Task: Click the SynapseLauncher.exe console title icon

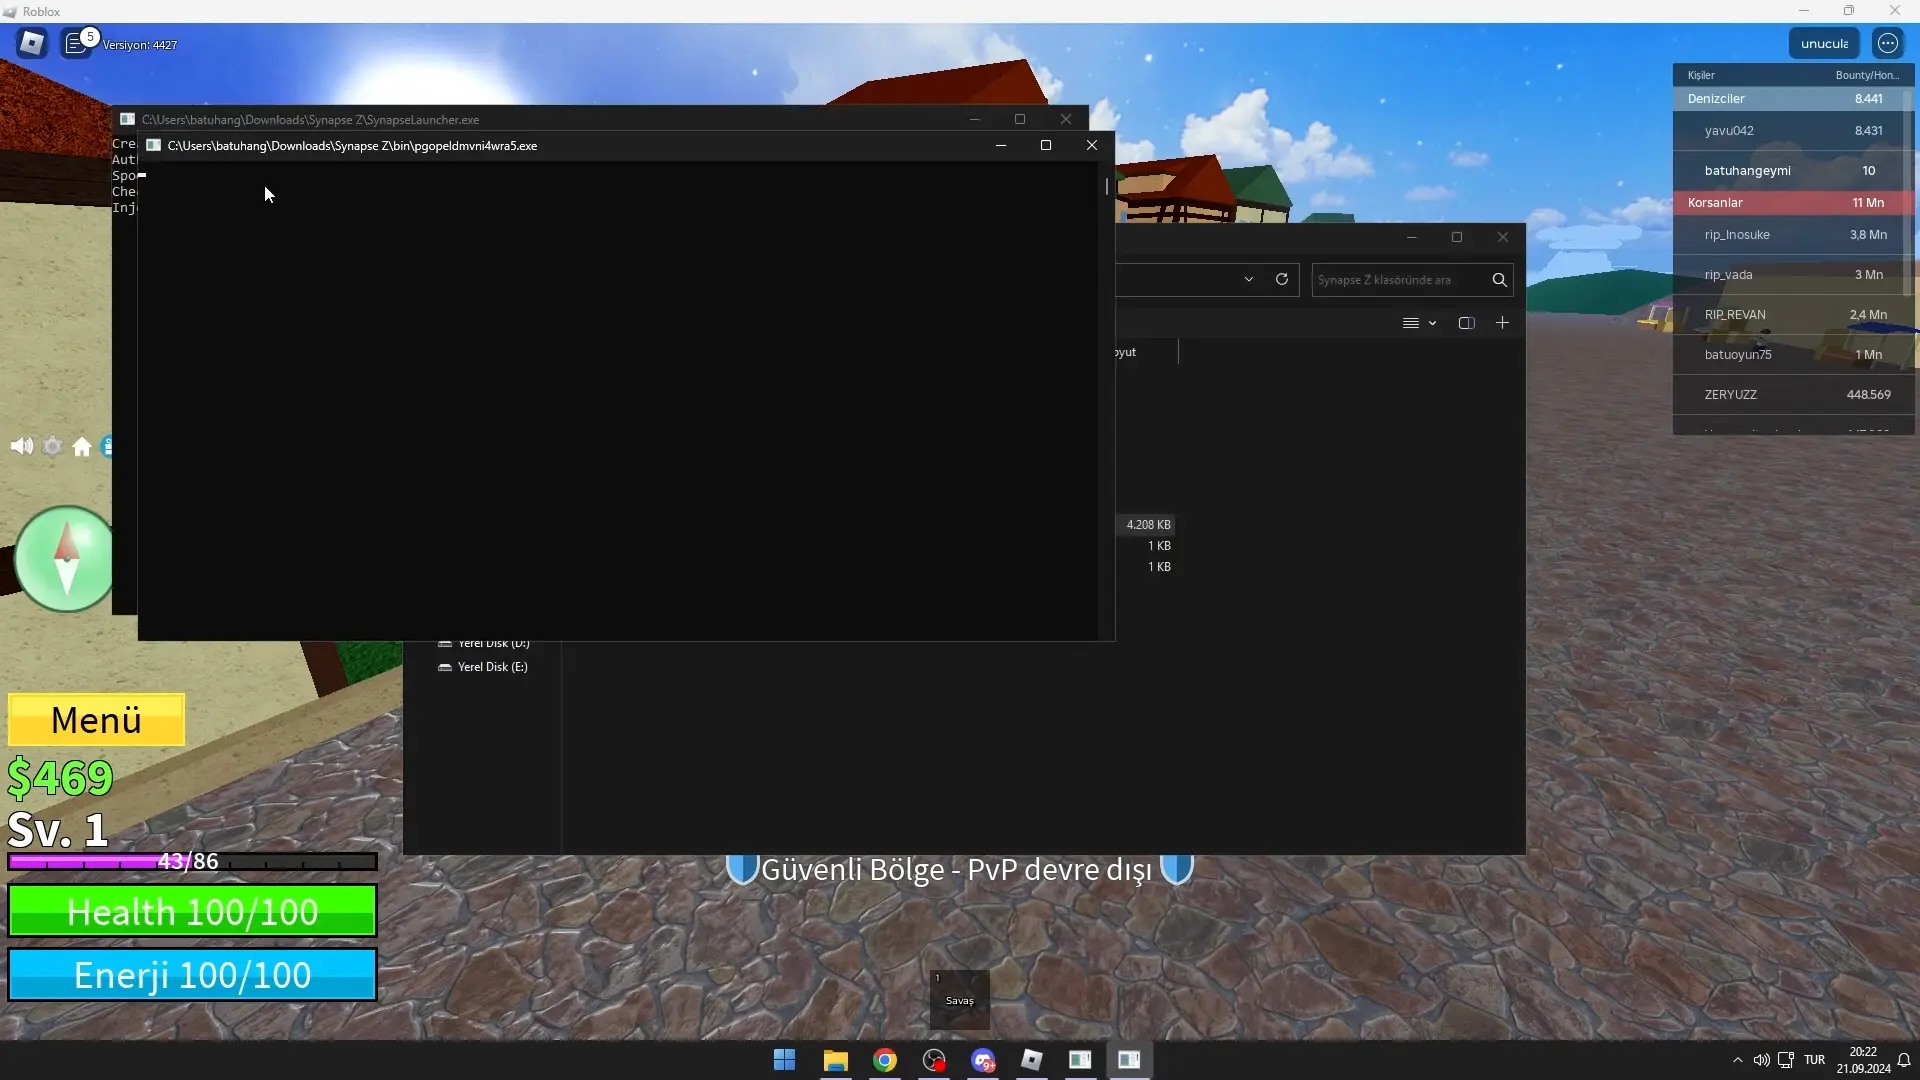Action: [128, 119]
